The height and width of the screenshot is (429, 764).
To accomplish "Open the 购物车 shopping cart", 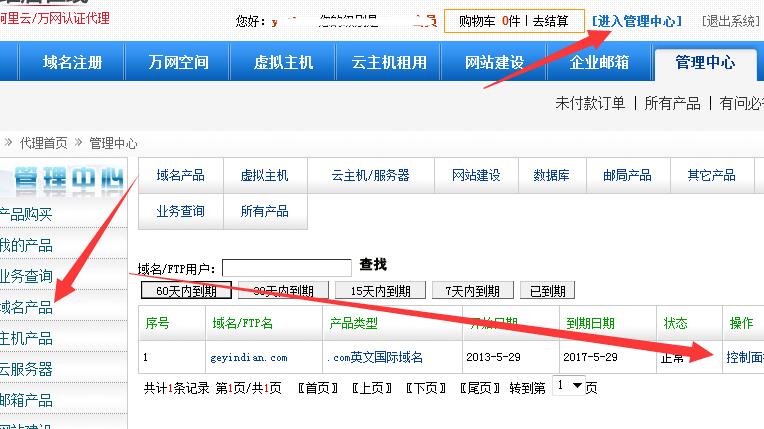I will (483, 21).
